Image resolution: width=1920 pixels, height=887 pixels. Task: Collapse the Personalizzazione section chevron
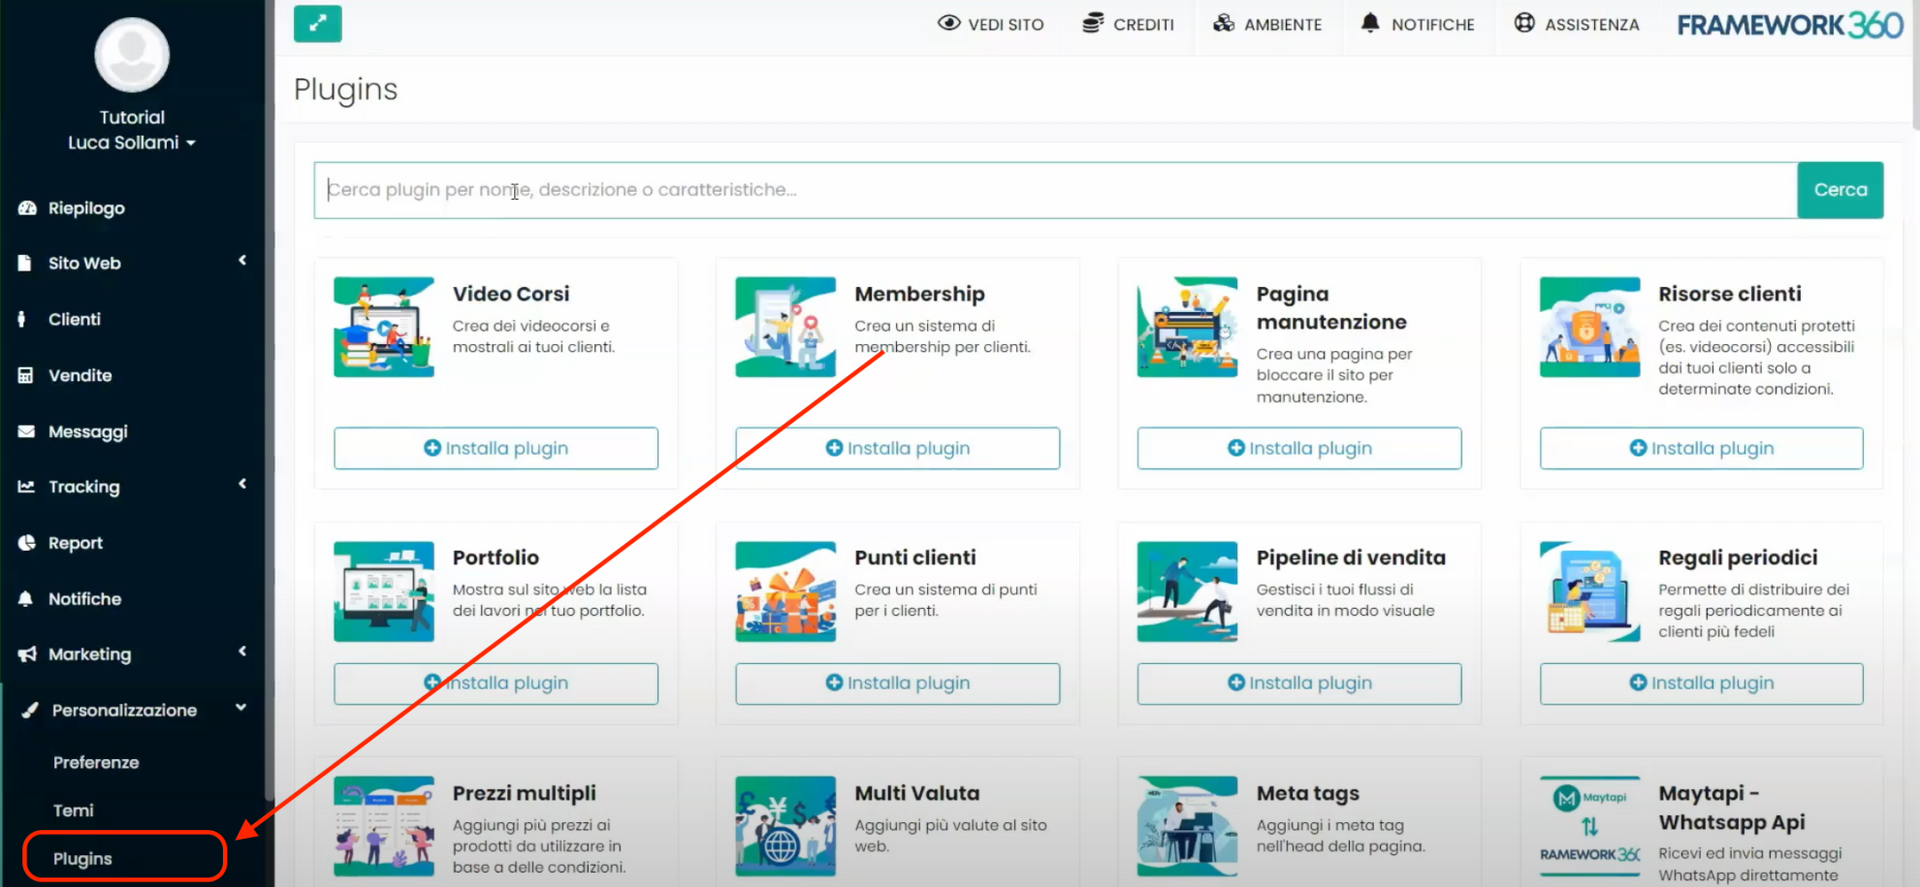click(x=241, y=708)
